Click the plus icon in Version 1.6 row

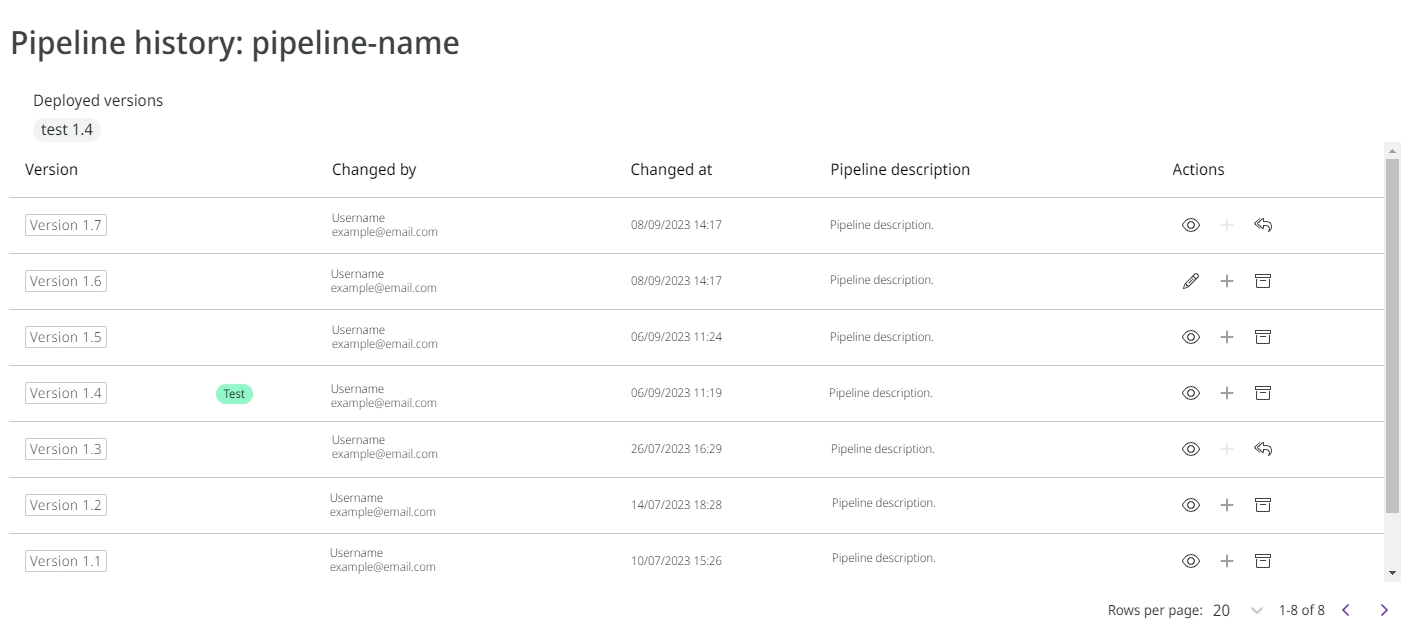(x=1227, y=281)
